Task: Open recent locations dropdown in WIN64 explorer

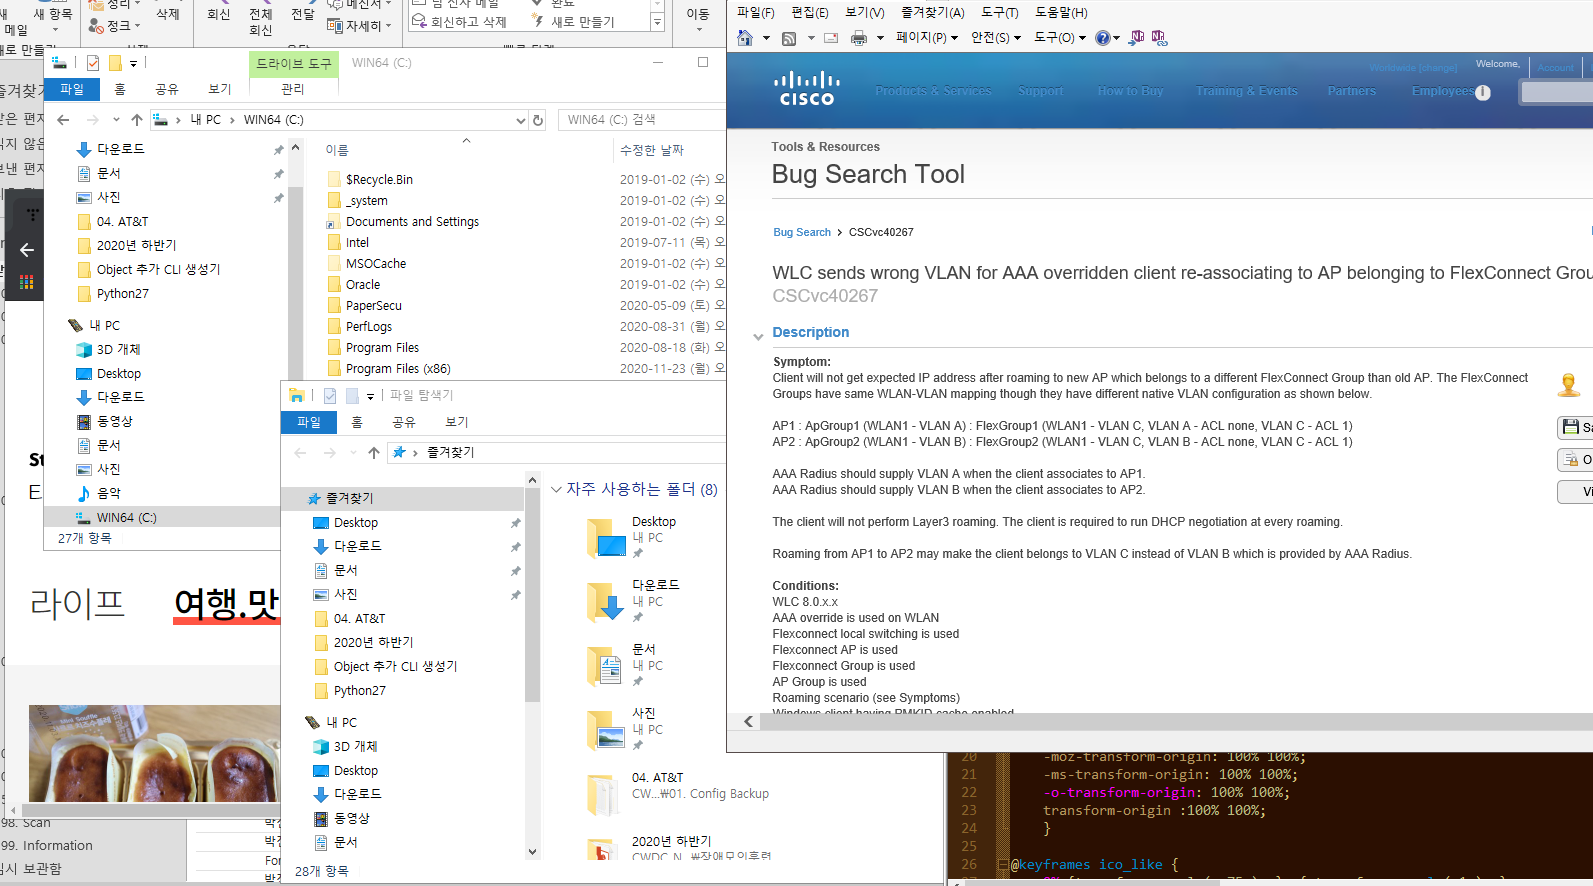Action: pyautogui.click(x=116, y=120)
